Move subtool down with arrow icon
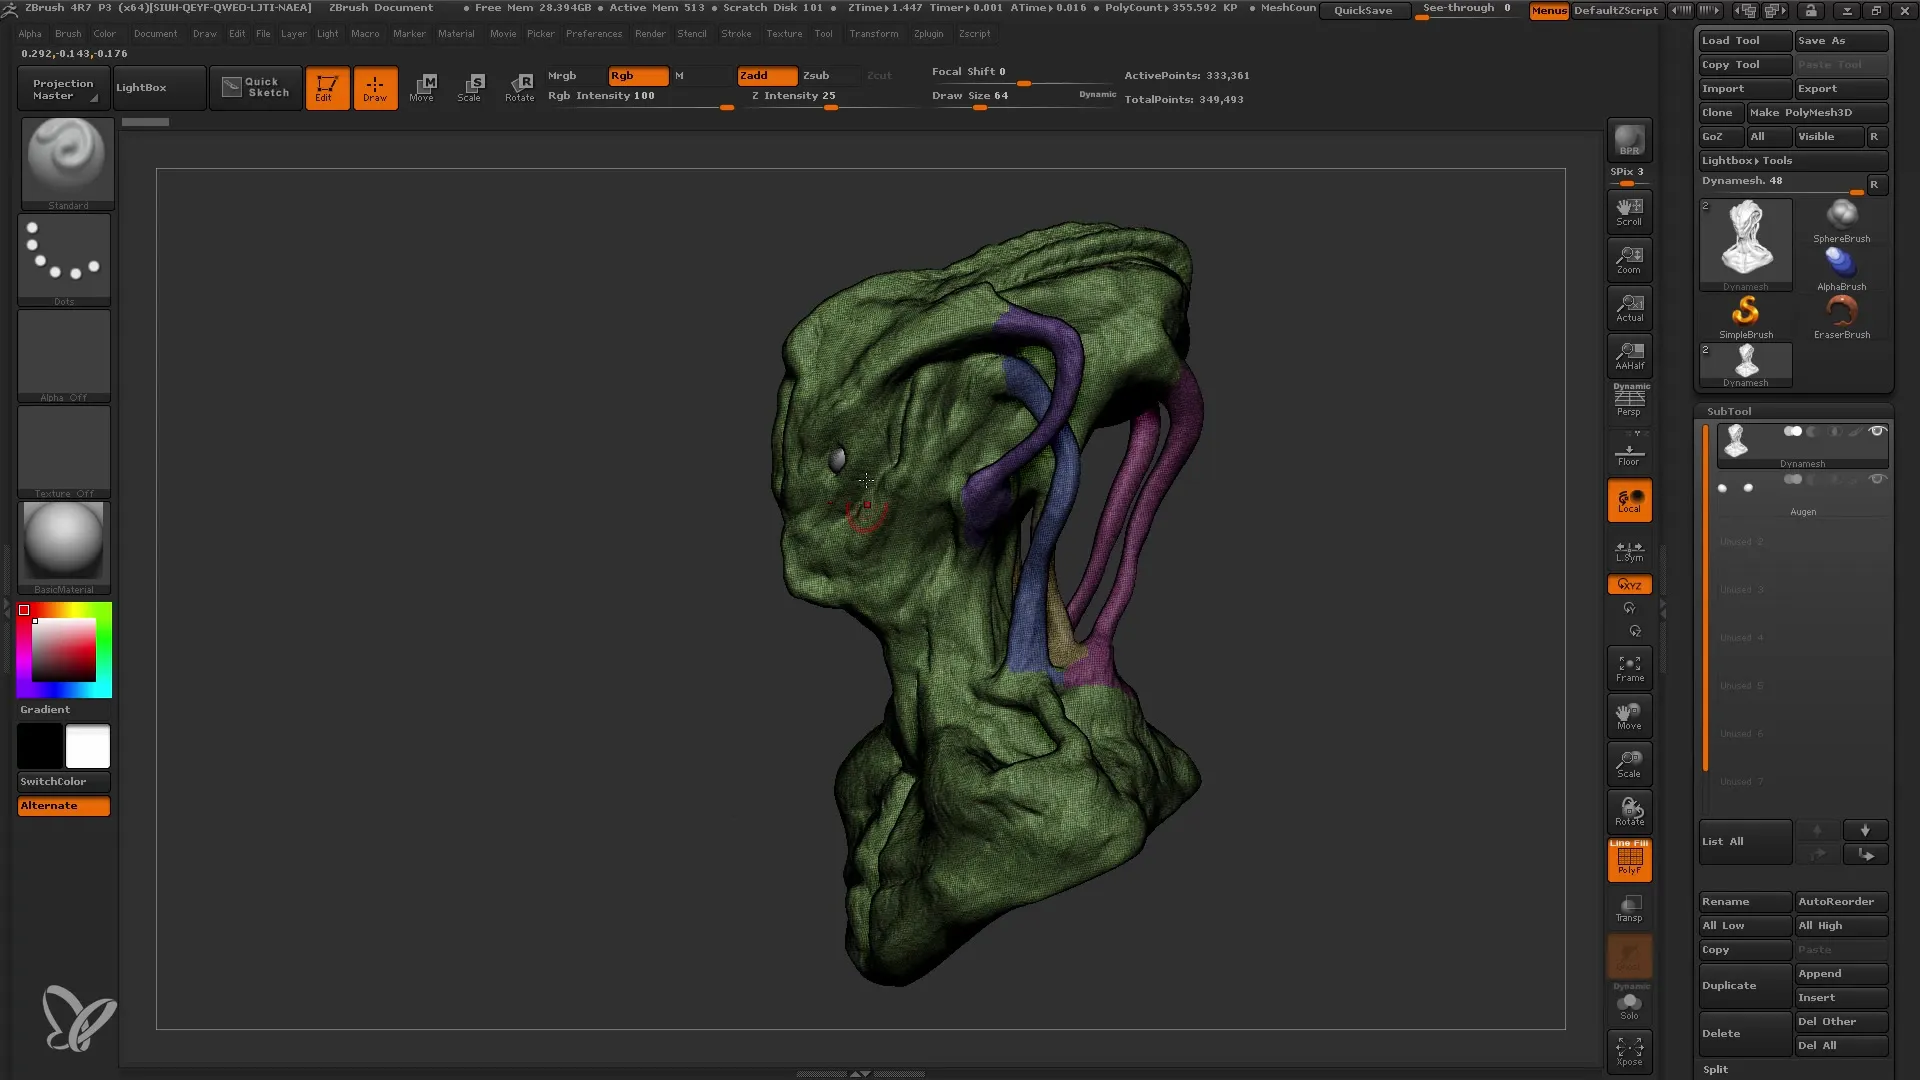The height and width of the screenshot is (1080, 1920). coord(1865,831)
